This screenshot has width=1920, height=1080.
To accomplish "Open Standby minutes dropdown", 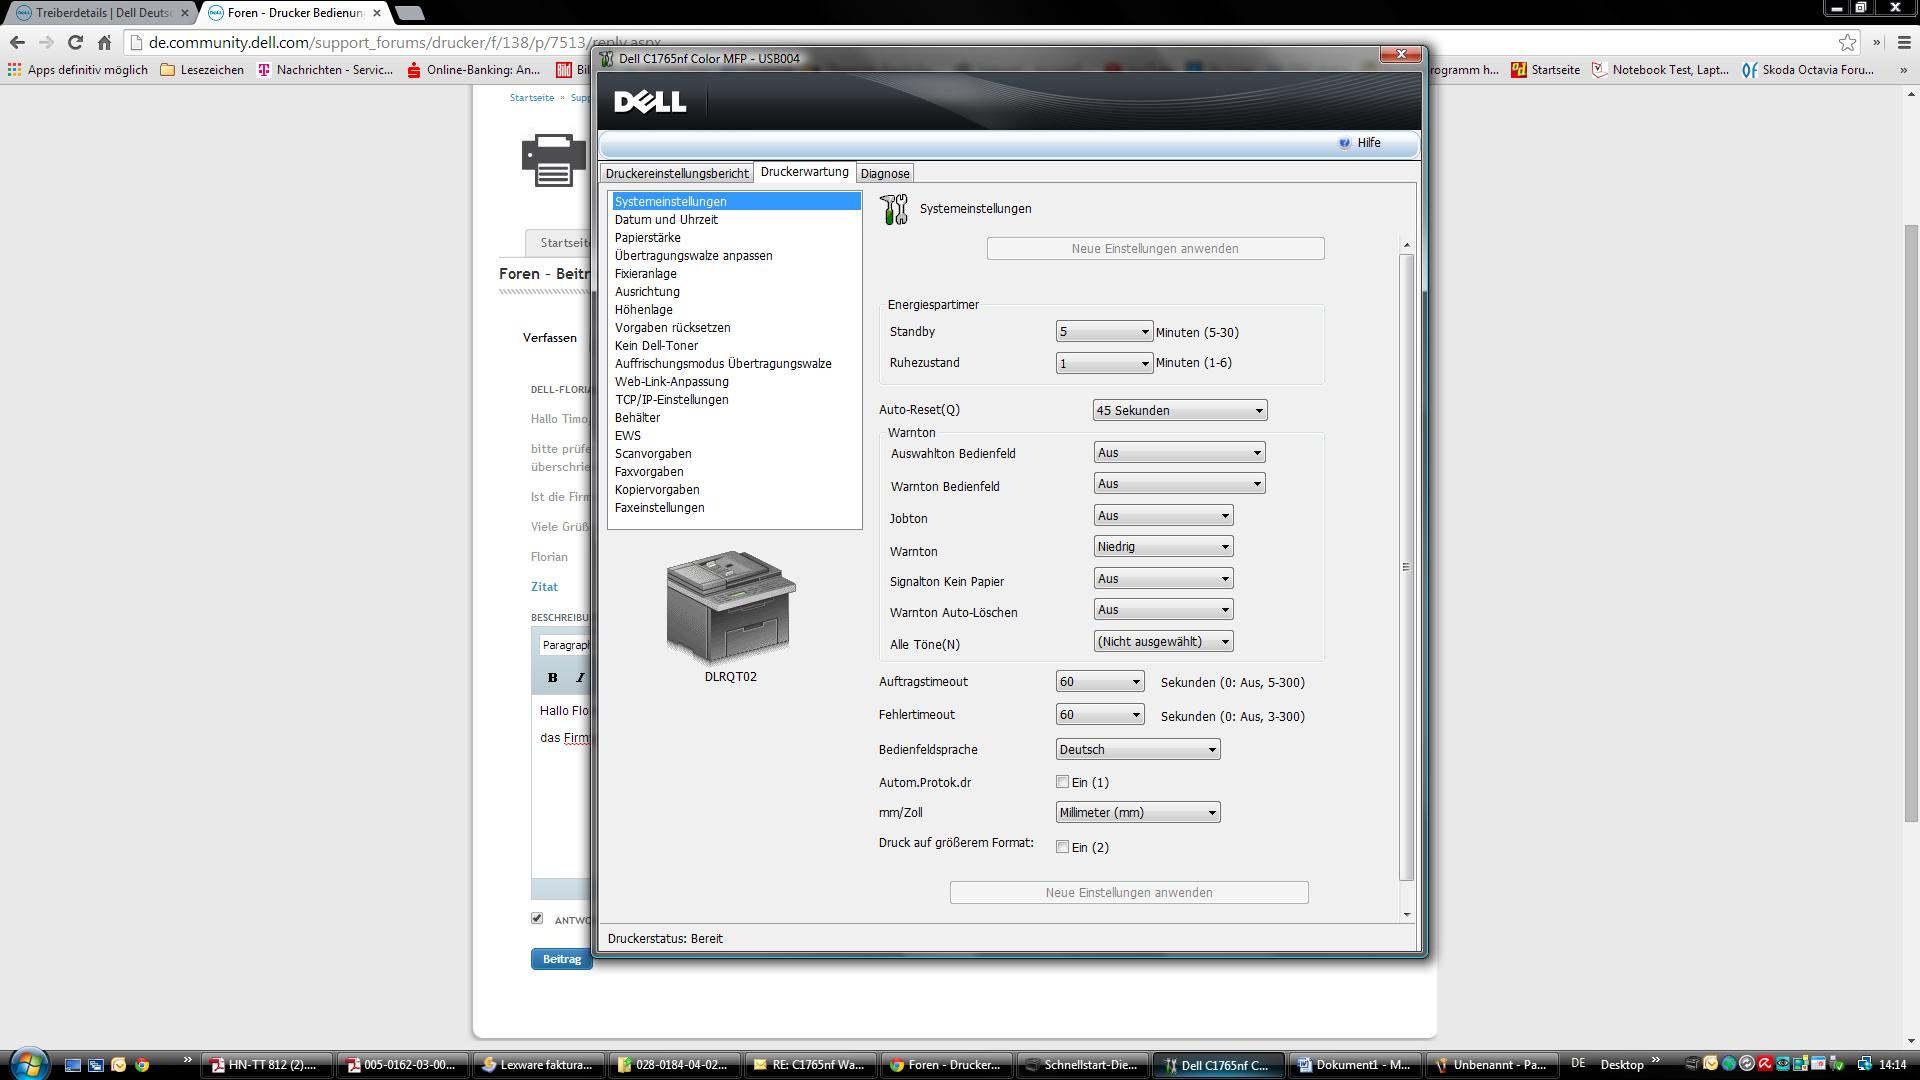I will coord(1104,332).
